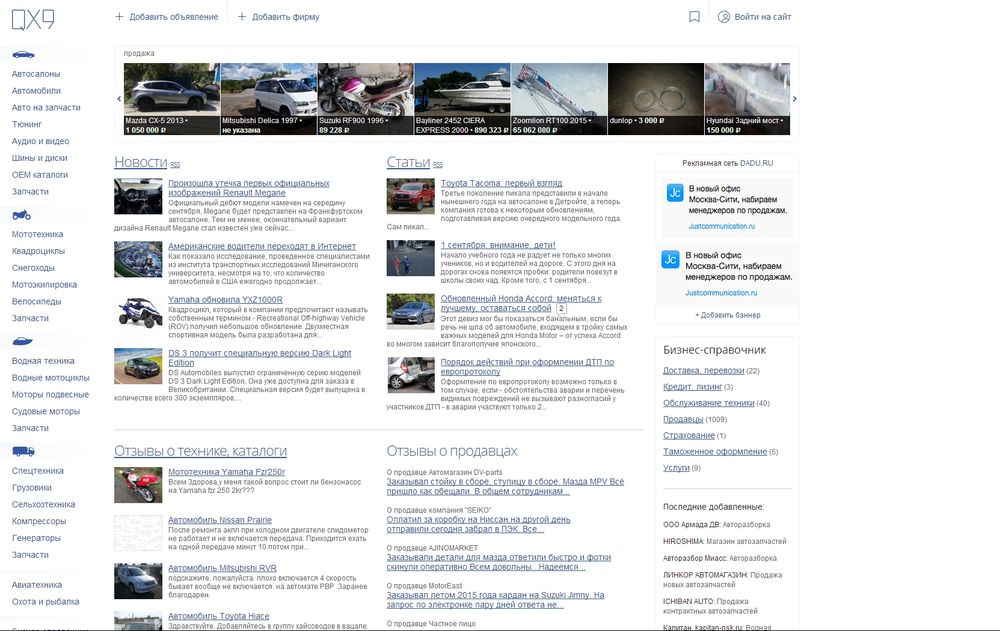Image resolution: width=1000 pixels, height=631 pixels.
Task: Open Водные мотоциклы category
Action: [x=50, y=378]
